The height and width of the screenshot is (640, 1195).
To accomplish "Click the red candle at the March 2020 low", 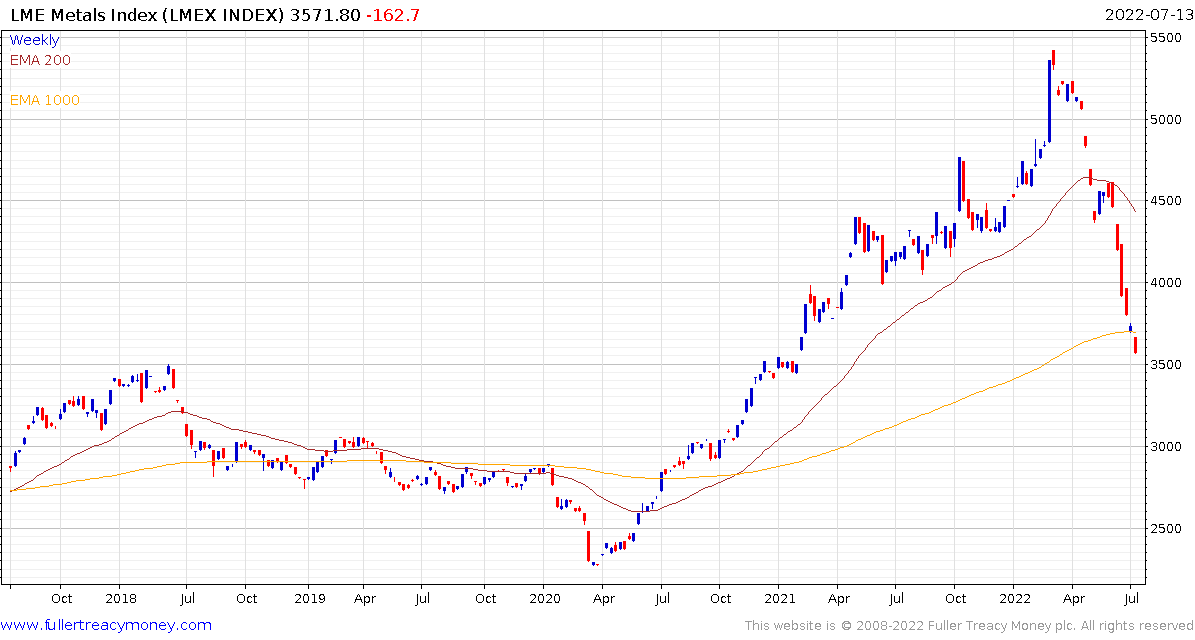I will coord(589,547).
